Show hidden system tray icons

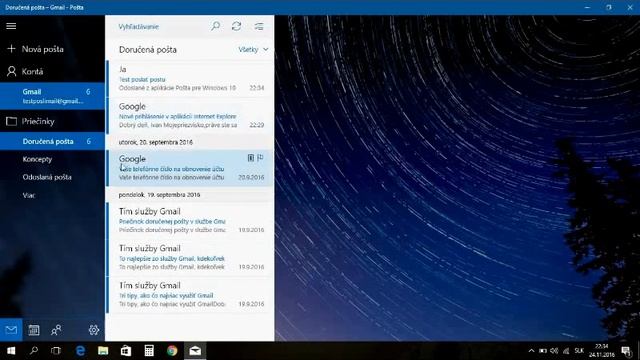[x=531, y=351]
